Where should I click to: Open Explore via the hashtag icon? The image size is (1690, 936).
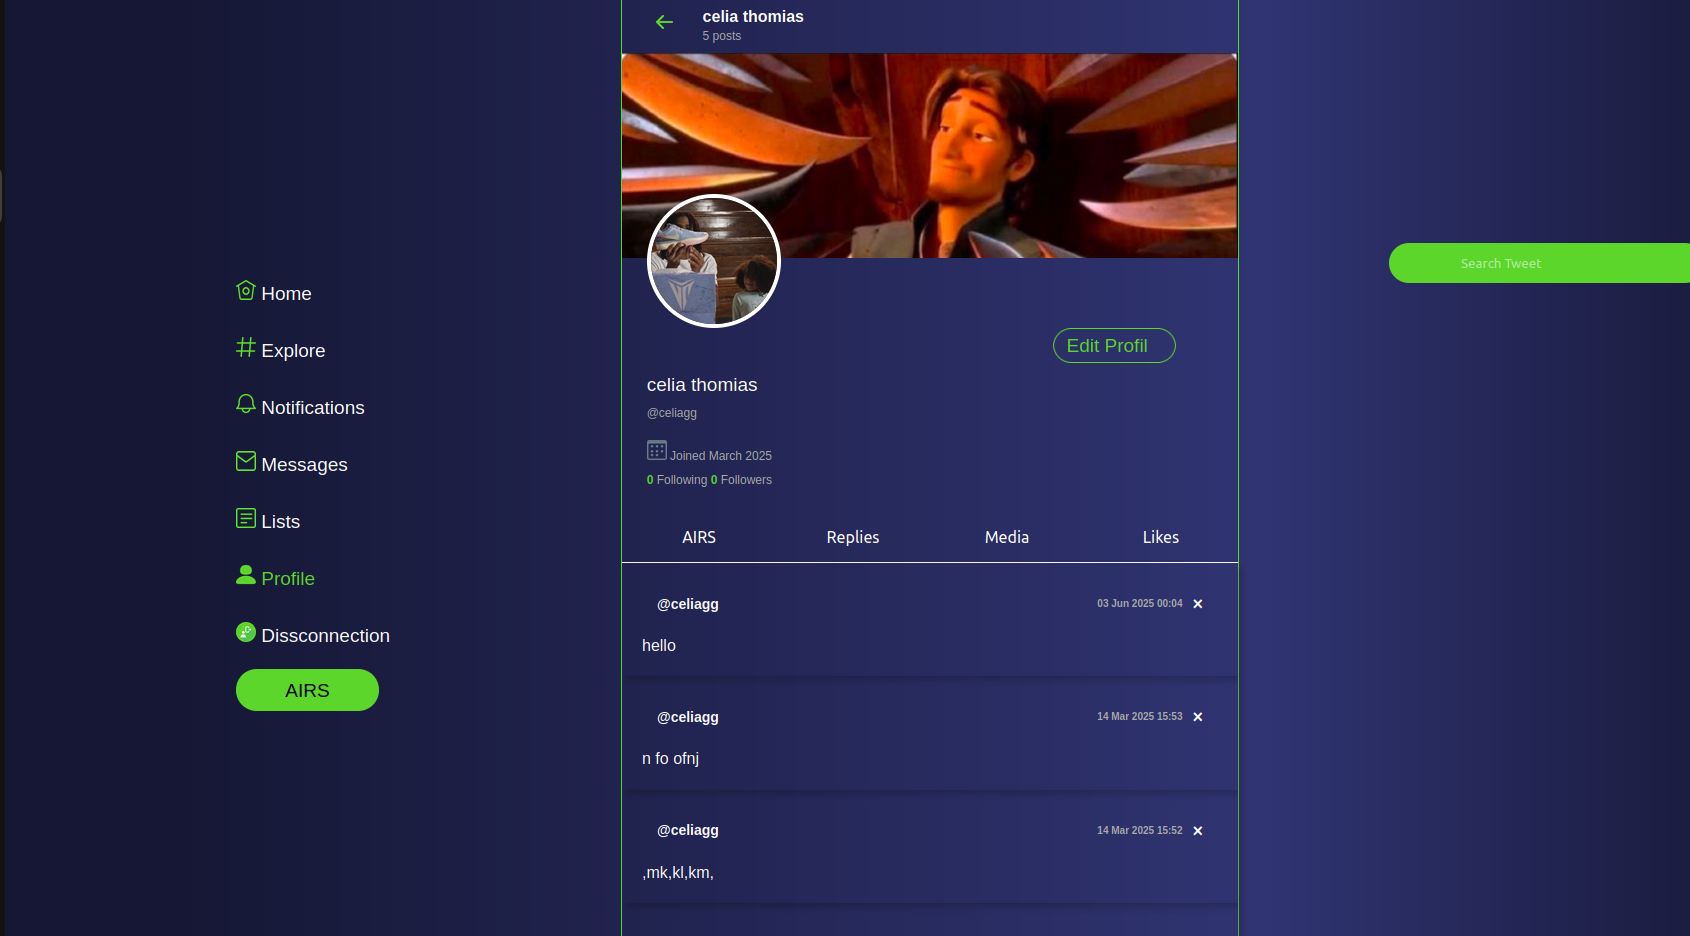246,348
